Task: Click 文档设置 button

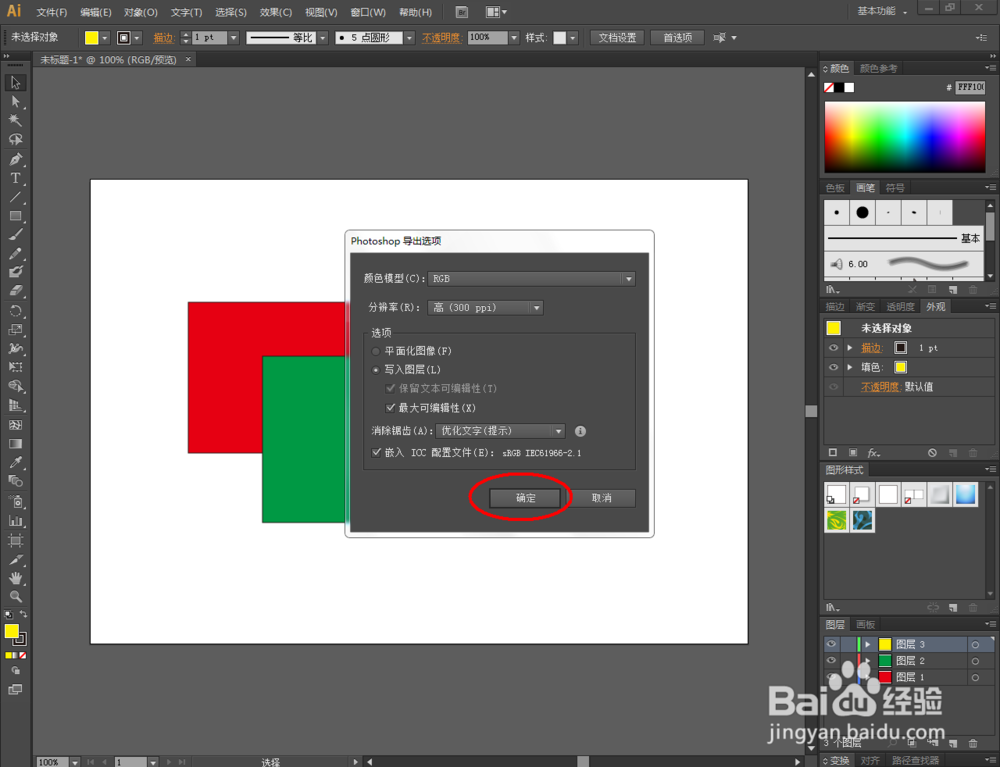Action: click(x=617, y=38)
